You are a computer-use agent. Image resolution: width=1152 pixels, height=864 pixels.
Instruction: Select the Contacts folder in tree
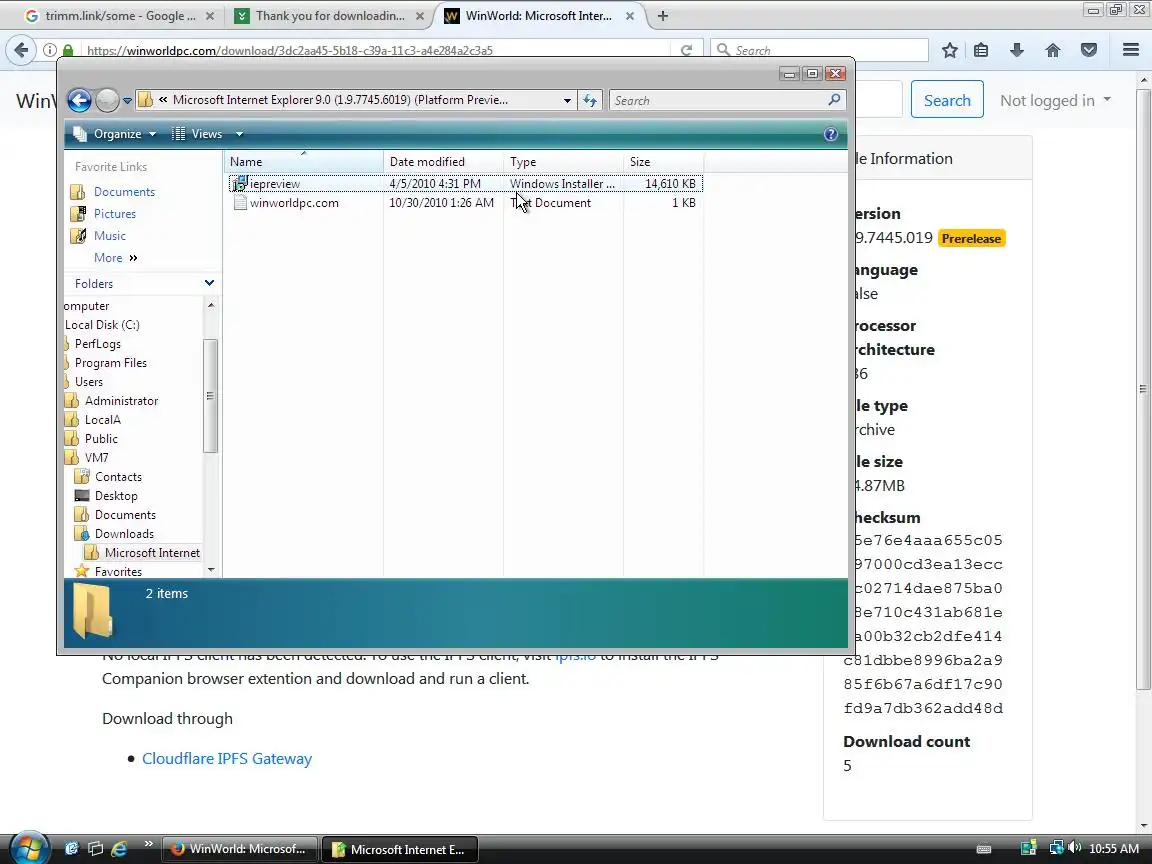[118, 477]
